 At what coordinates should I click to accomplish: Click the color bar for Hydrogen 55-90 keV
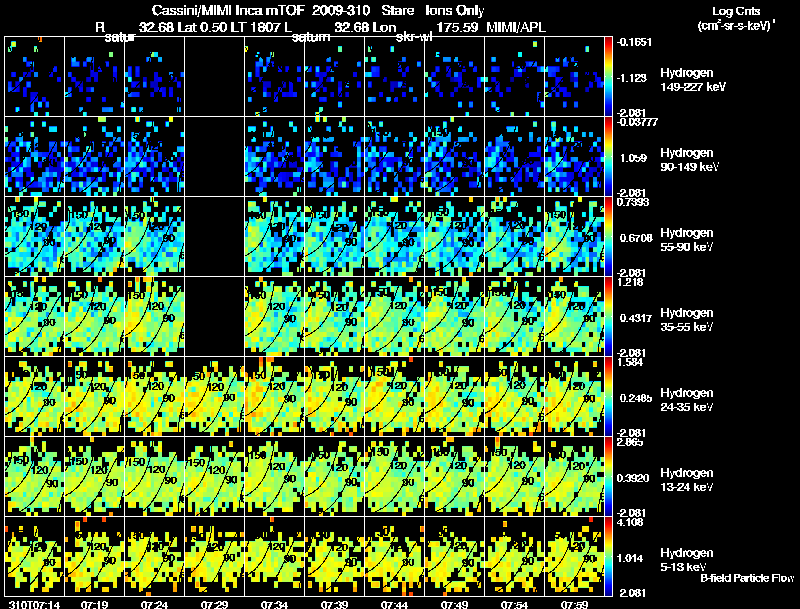click(608, 237)
